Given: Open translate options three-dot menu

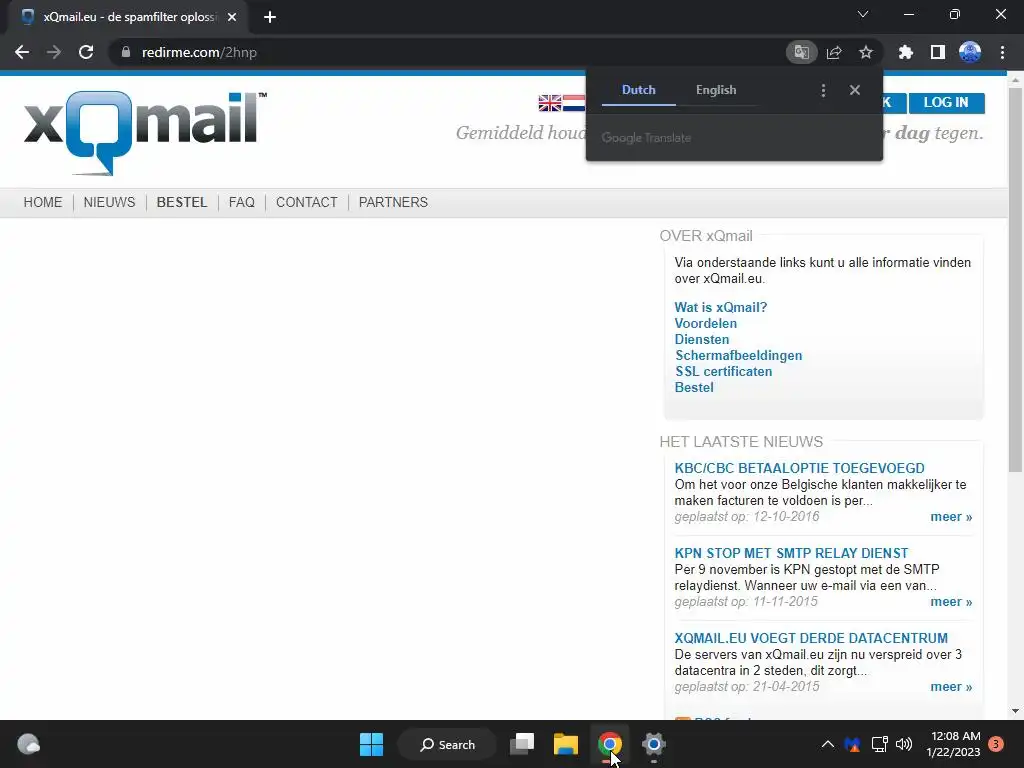Looking at the screenshot, I should (823, 90).
